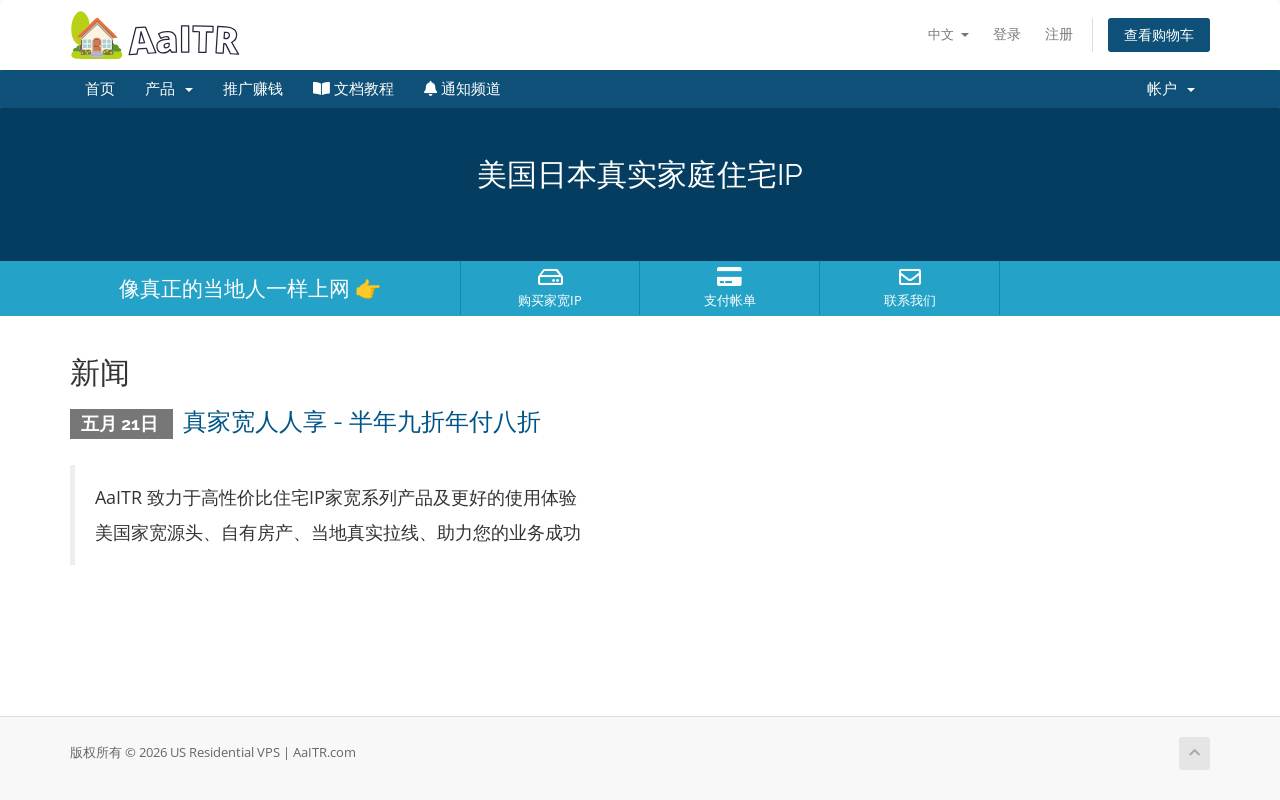Click the 登录 login link
The height and width of the screenshot is (800, 1280).
(1007, 35)
